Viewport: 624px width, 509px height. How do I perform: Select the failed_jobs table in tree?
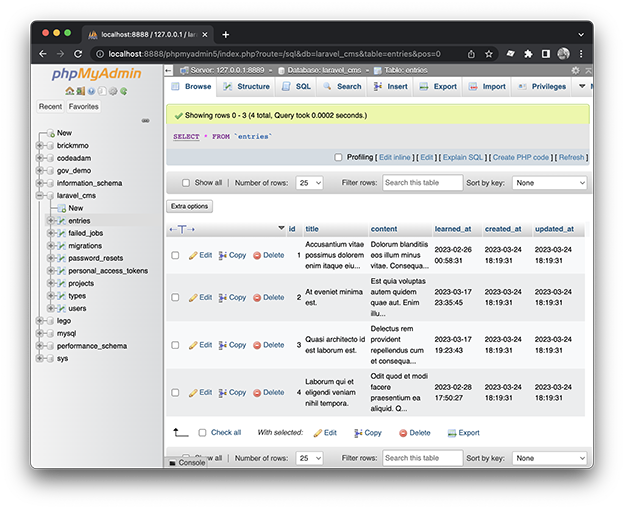(x=86, y=233)
